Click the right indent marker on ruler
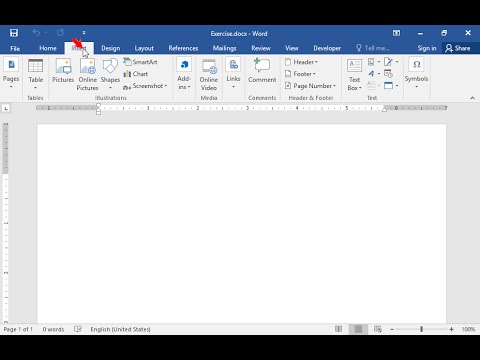This screenshot has height=360, width=480. point(384,109)
